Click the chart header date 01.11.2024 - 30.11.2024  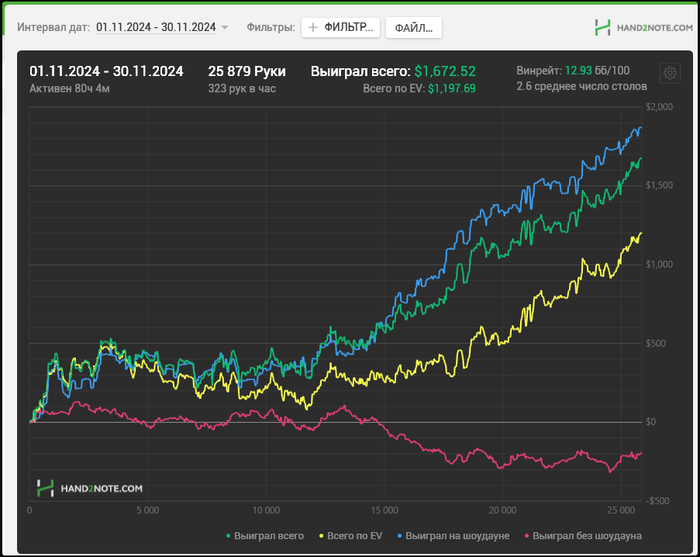(x=106, y=71)
